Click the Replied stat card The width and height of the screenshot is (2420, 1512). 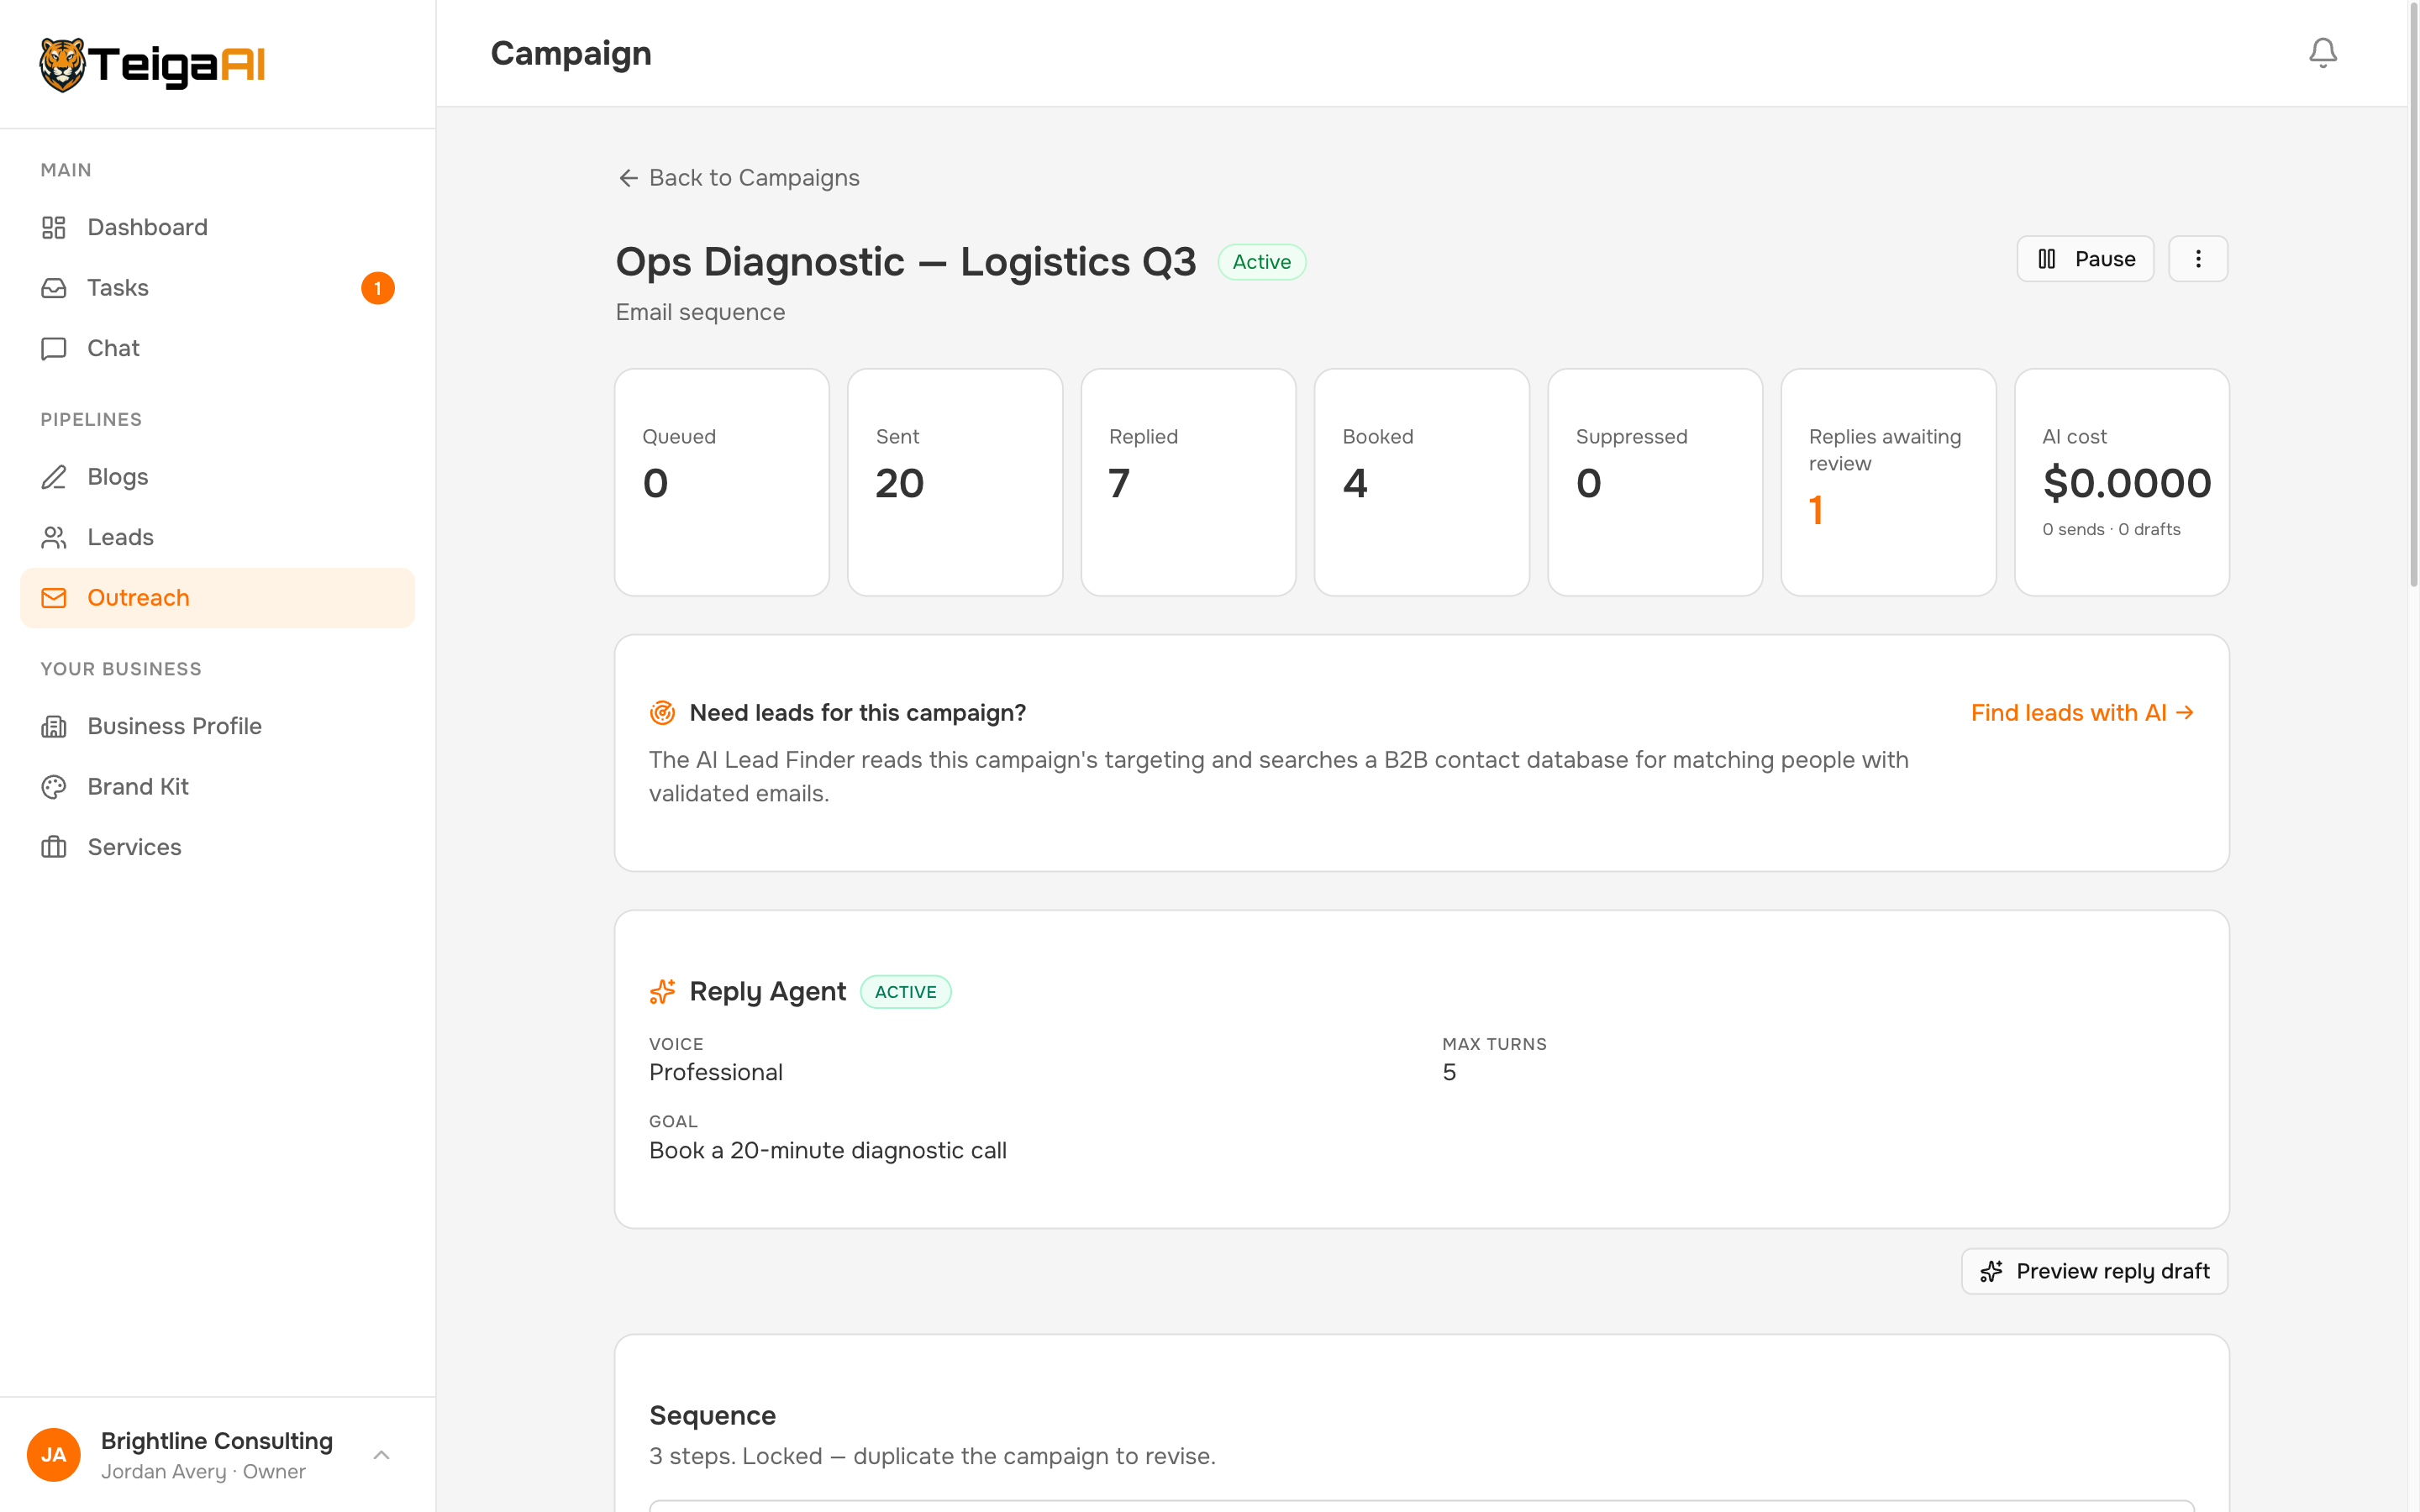[1188, 482]
